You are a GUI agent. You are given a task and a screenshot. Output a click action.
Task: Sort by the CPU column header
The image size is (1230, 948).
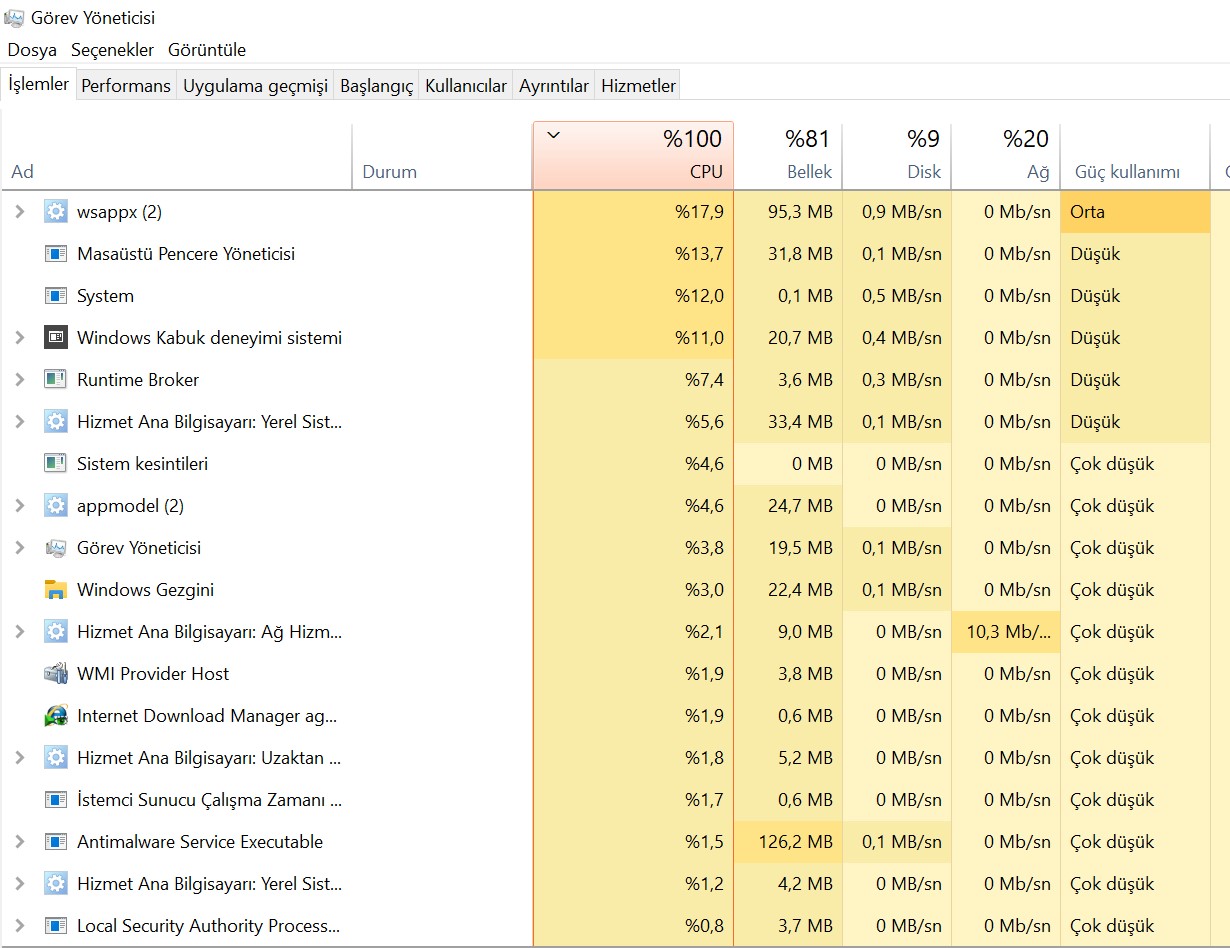pyautogui.click(x=633, y=156)
